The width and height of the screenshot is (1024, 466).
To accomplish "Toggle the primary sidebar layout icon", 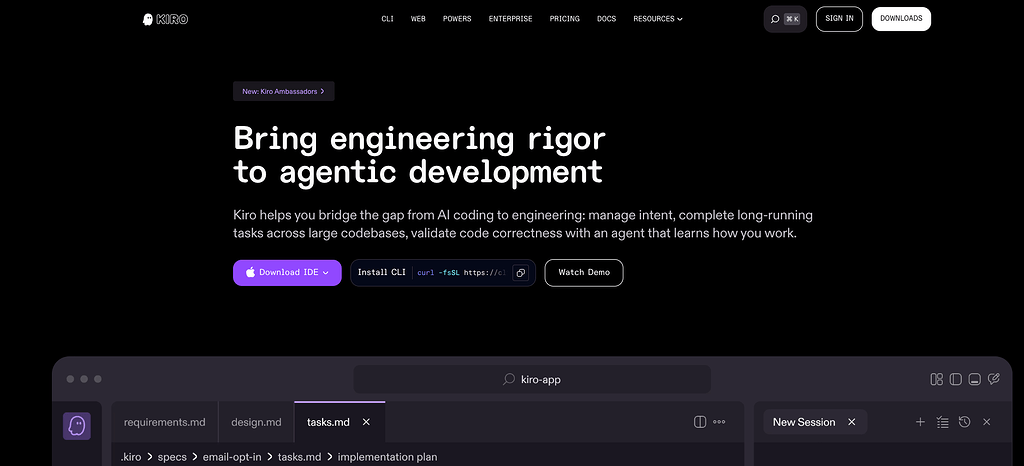I will [955, 379].
